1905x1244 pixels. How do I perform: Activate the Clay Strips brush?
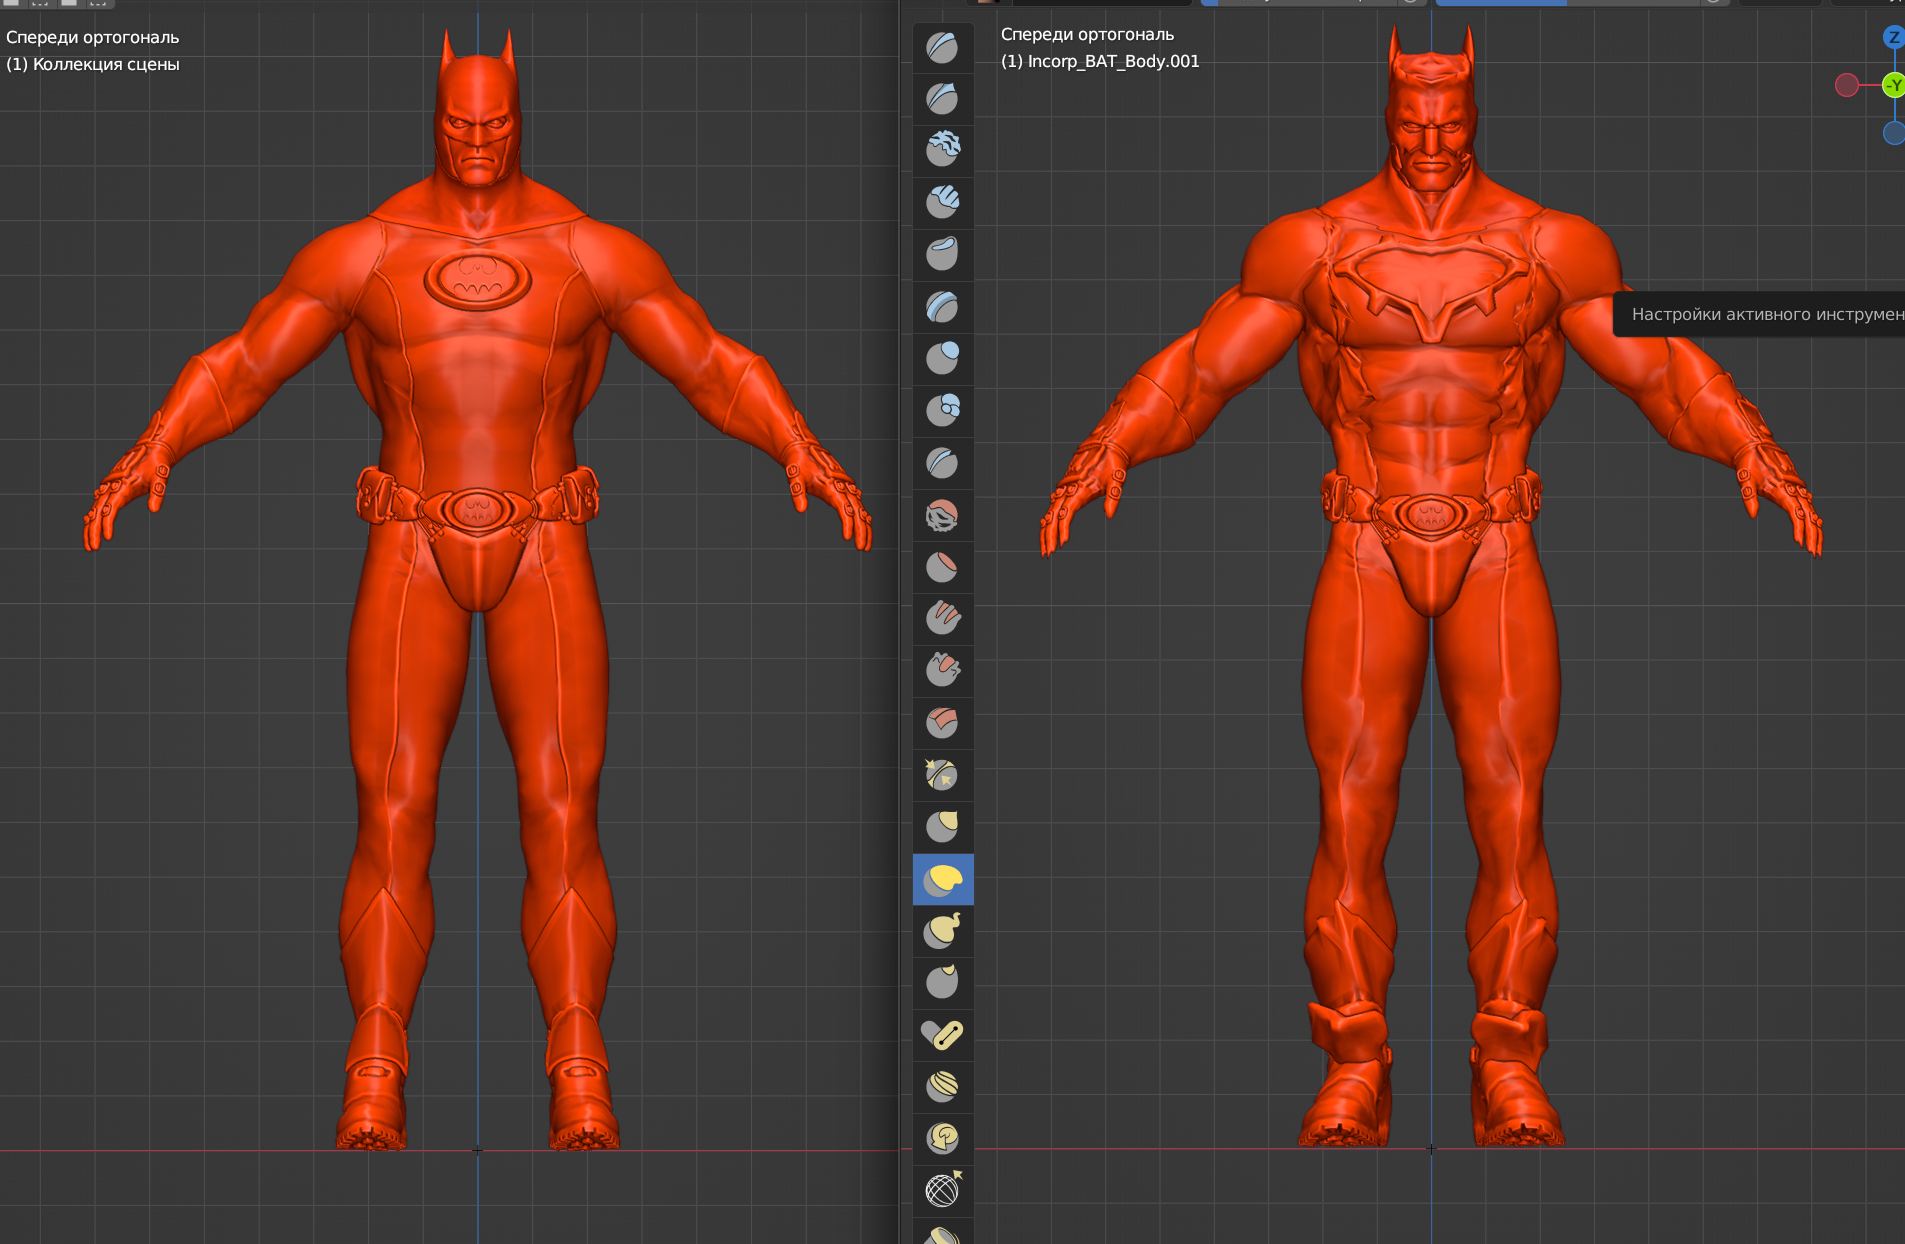click(943, 203)
